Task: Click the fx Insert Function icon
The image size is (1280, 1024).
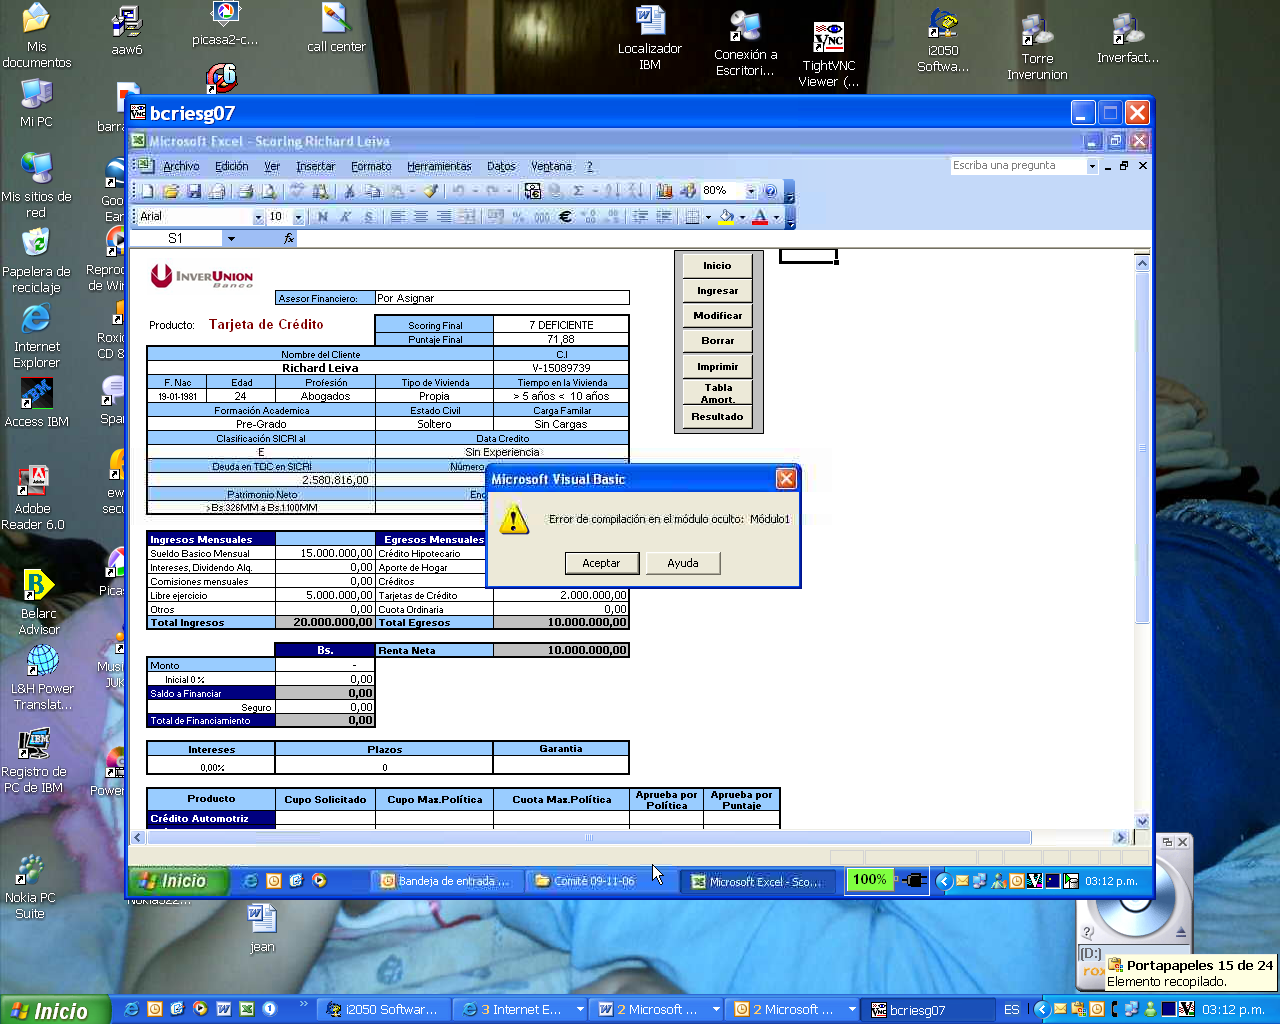Action: click(x=289, y=238)
